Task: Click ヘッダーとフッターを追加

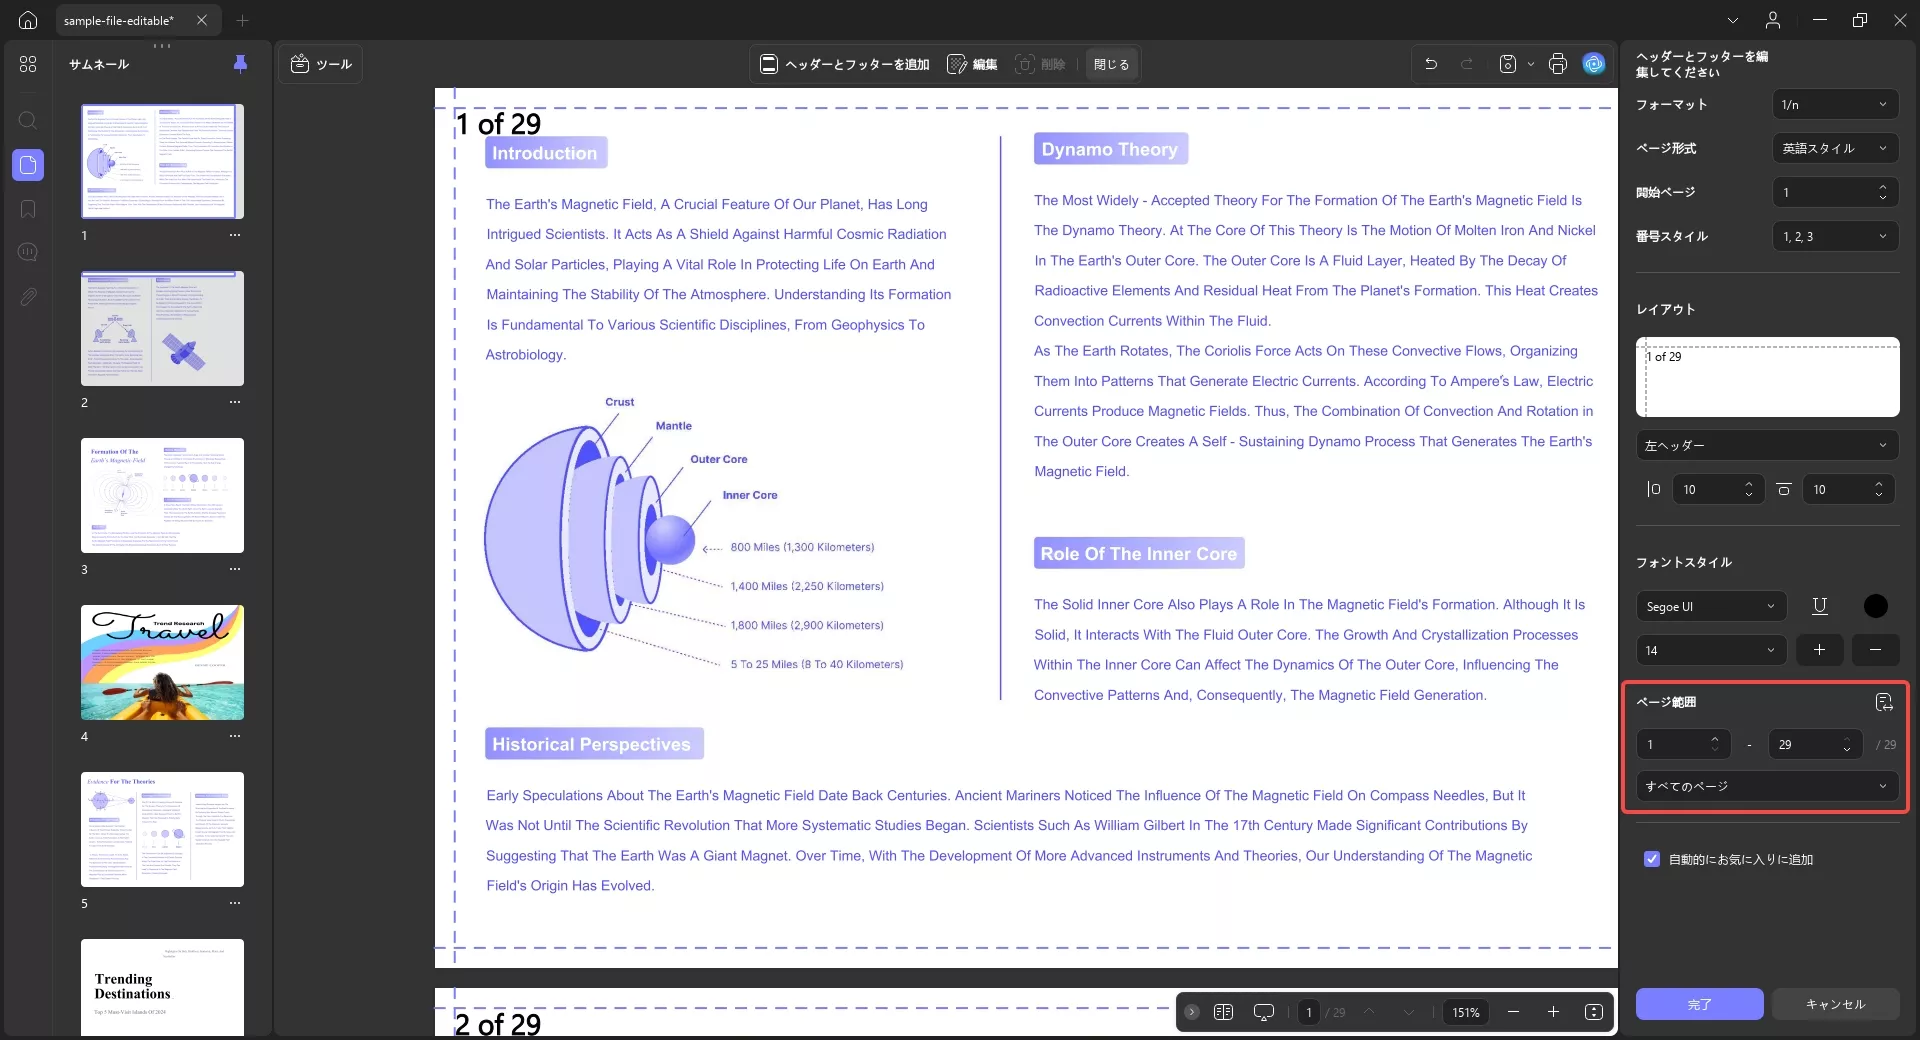Action: 845,64
